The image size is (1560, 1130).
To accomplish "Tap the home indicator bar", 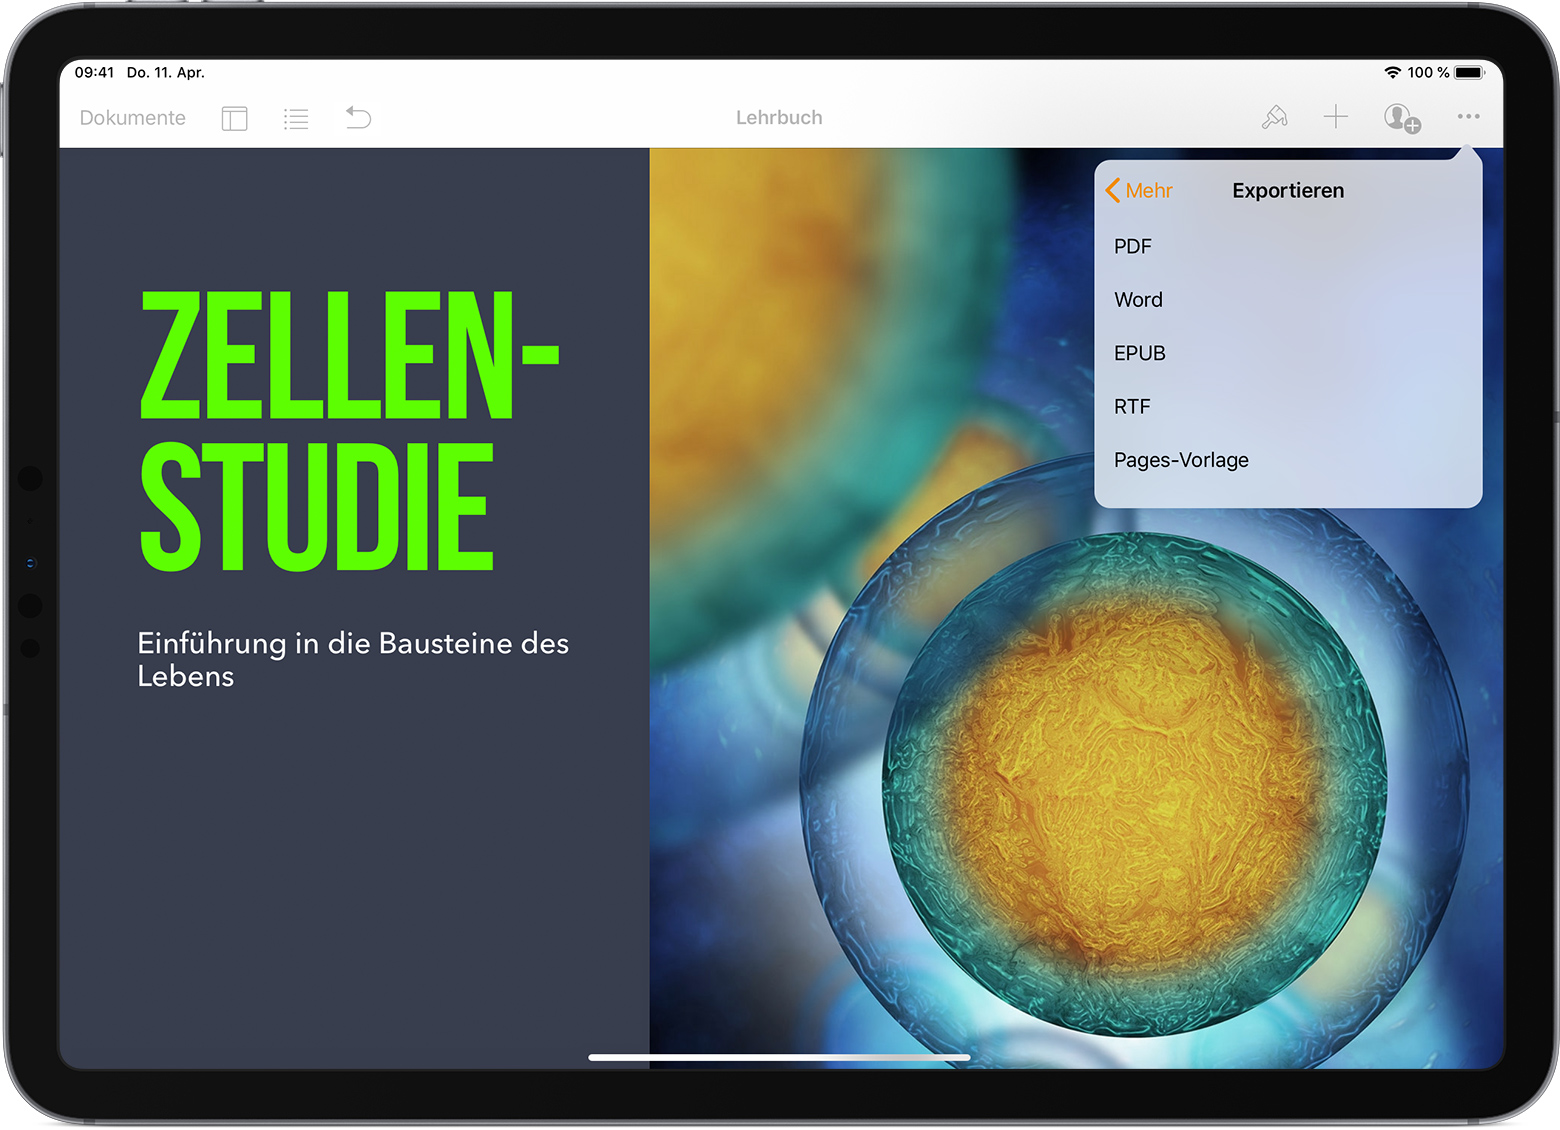I will [779, 1057].
